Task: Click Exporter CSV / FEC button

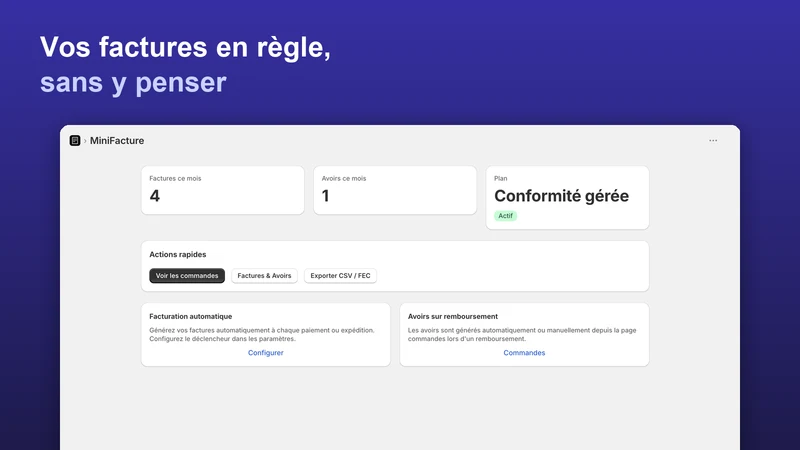Action: [x=340, y=276]
